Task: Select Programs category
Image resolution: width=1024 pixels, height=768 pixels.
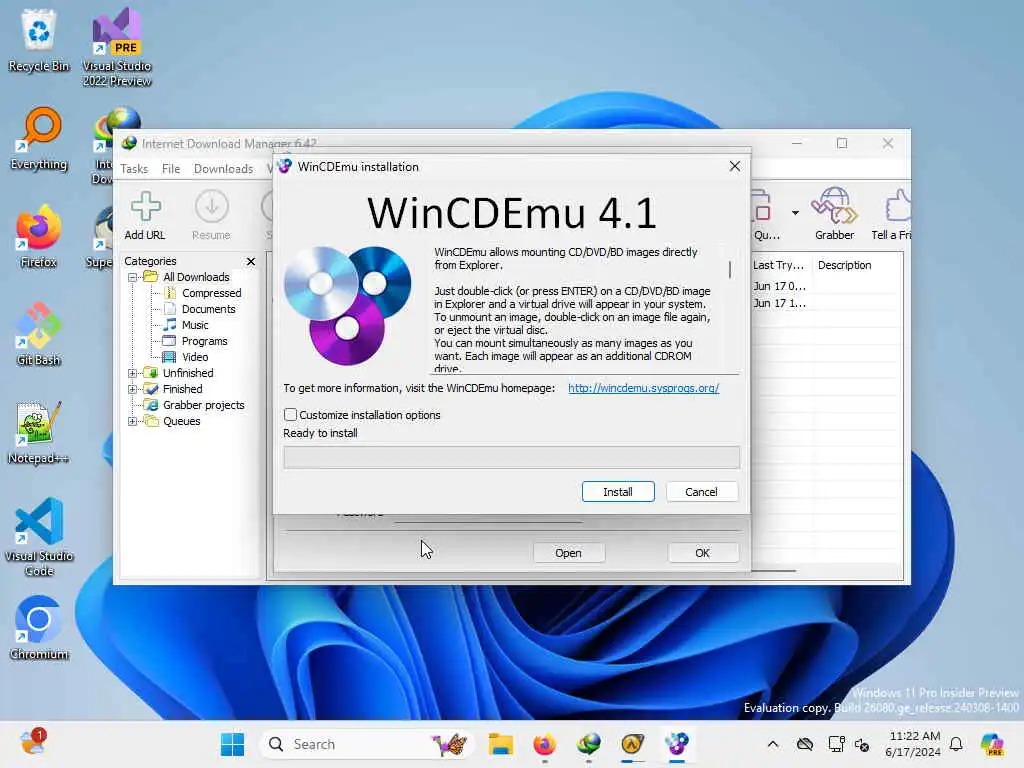Action: click(x=204, y=341)
